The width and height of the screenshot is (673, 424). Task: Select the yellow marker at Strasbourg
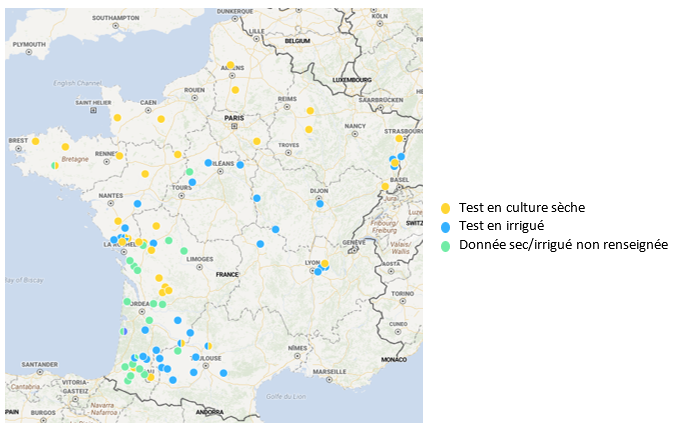tap(399, 139)
